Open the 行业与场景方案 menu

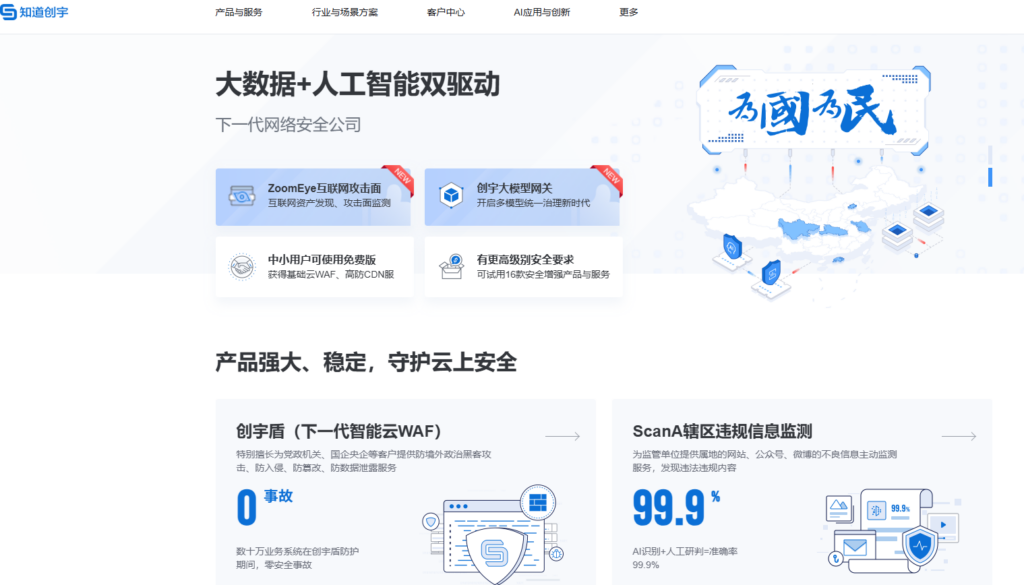344,12
